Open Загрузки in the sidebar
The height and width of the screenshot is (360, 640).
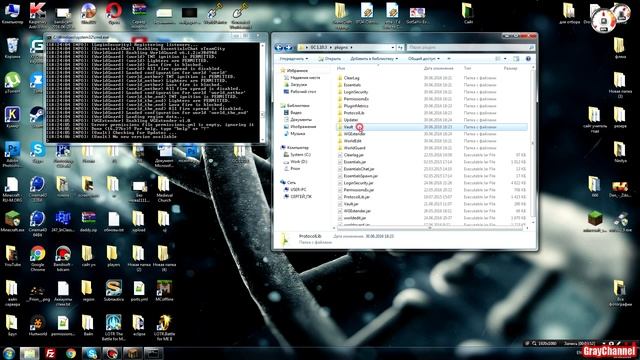pyautogui.click(x=296, y=84)
